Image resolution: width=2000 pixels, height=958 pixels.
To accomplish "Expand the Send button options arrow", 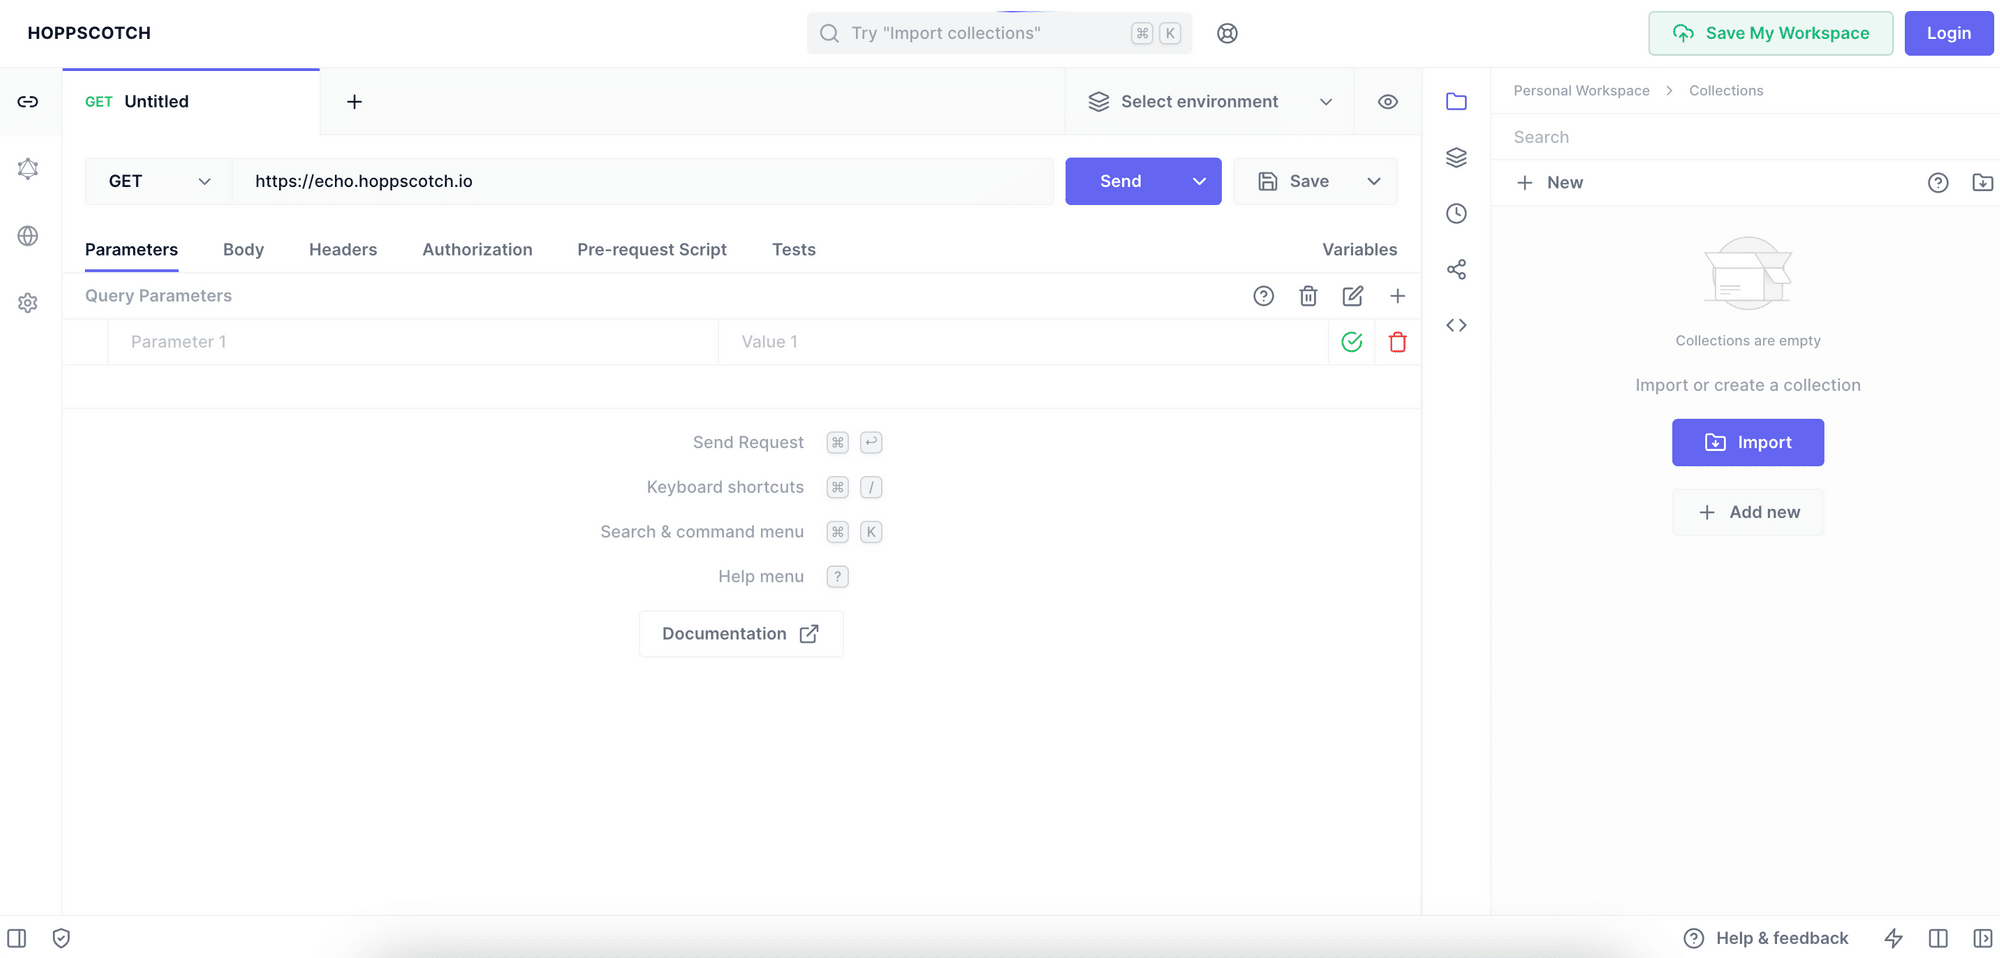I will (1199, 181).
